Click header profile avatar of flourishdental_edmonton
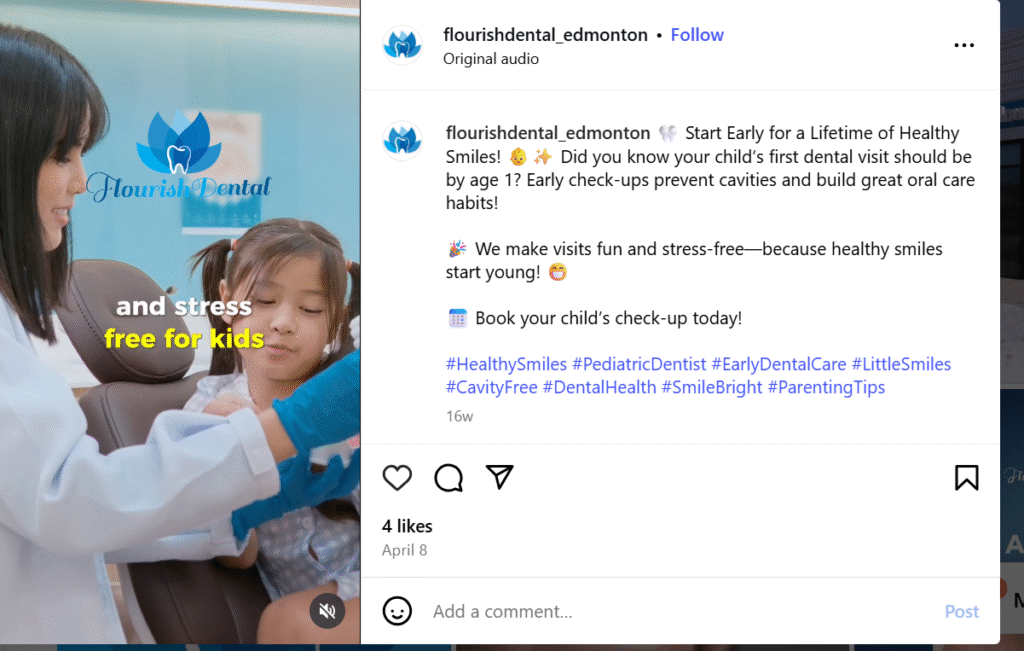Viewport: 1024px width, 651px height. coord(402,45)
